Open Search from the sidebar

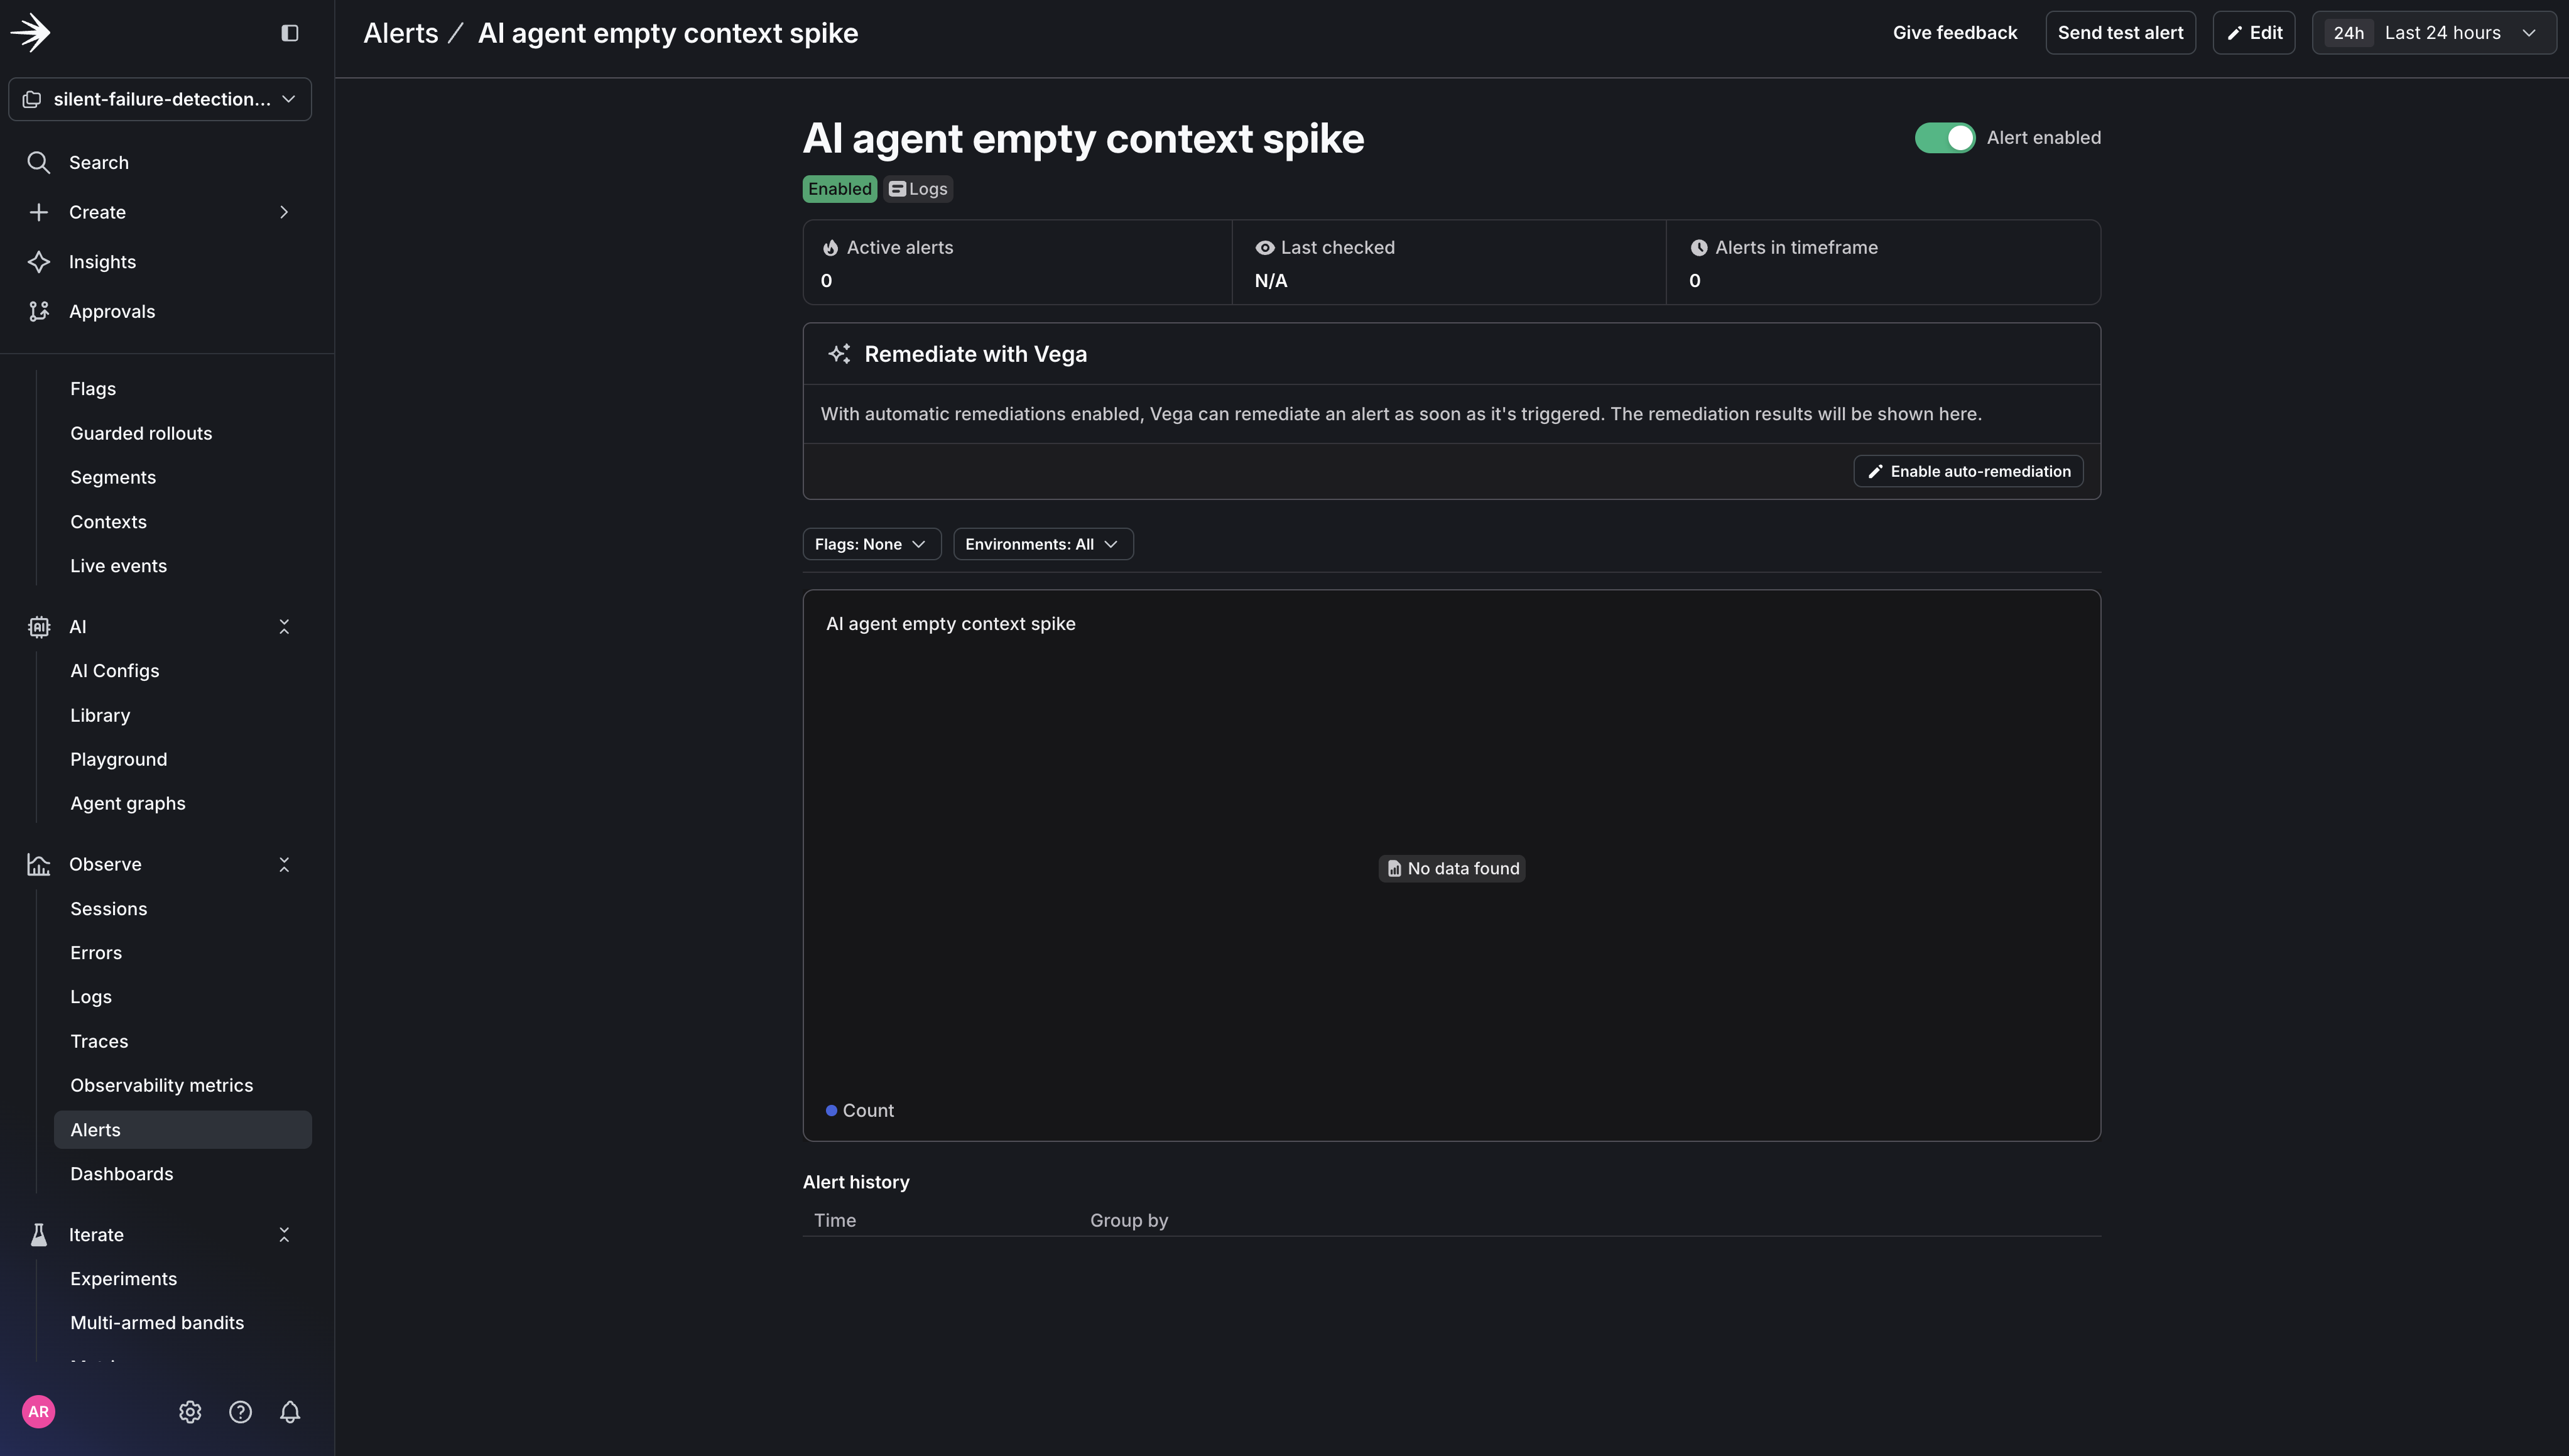point(98,162)
